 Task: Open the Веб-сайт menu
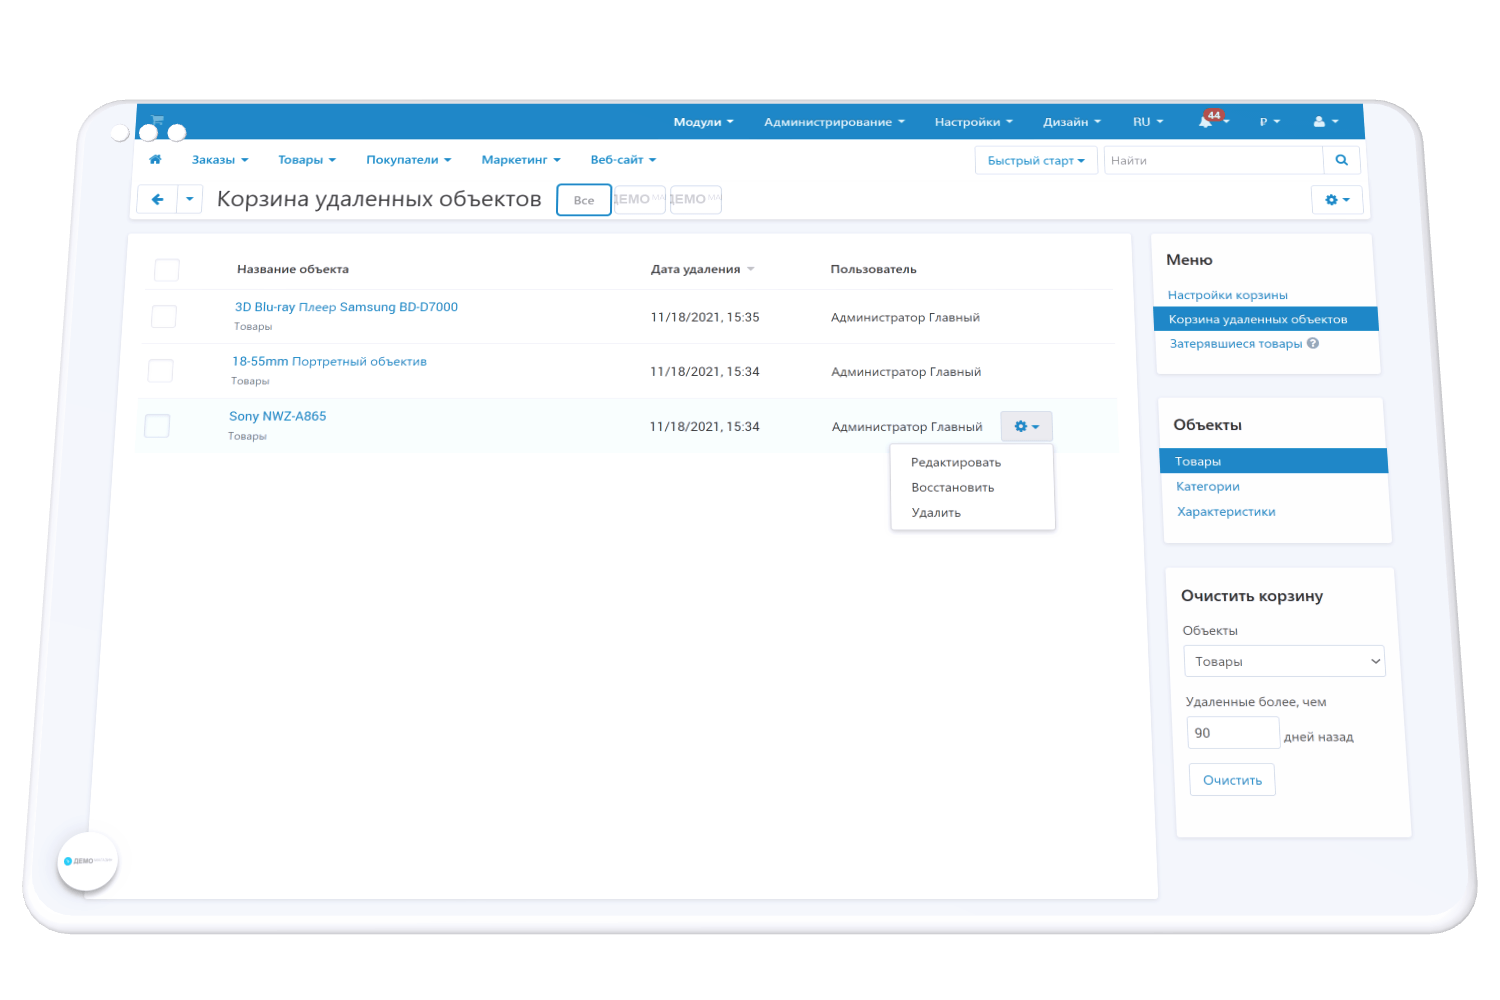point(623,160)
